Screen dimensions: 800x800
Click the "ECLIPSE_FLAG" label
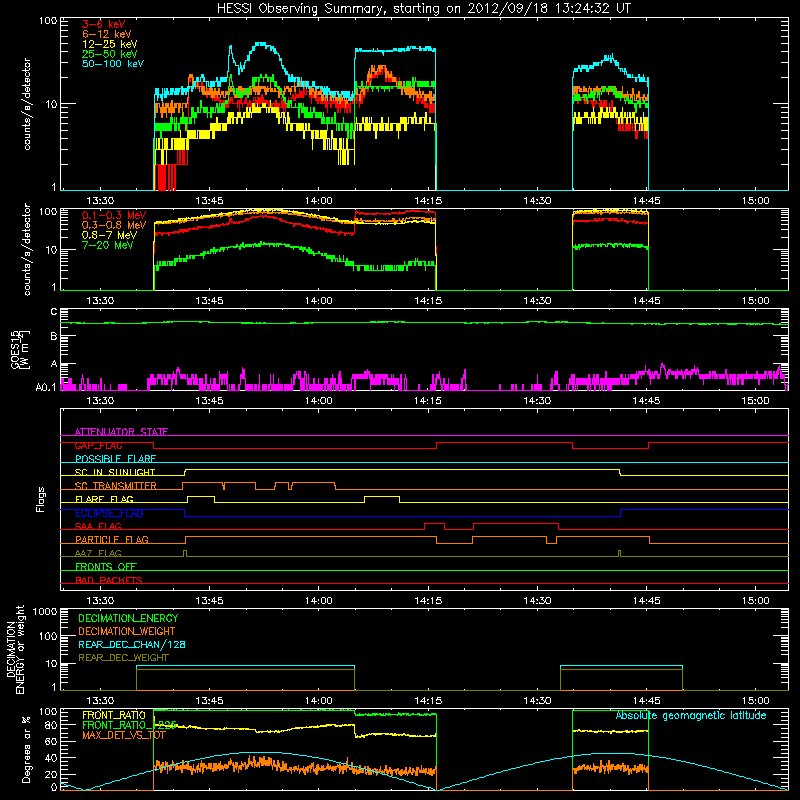109,513
